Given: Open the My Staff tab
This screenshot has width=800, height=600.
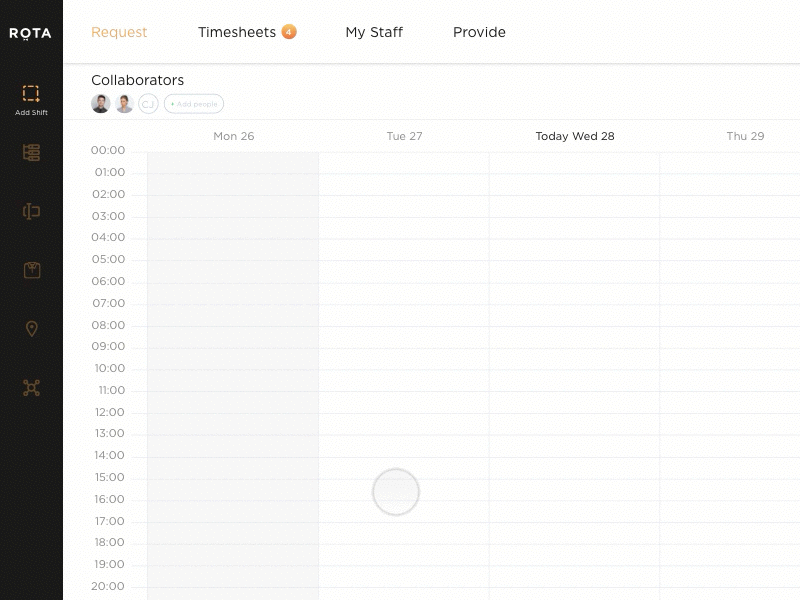Looking at the screenshot, I should [374, 32].
